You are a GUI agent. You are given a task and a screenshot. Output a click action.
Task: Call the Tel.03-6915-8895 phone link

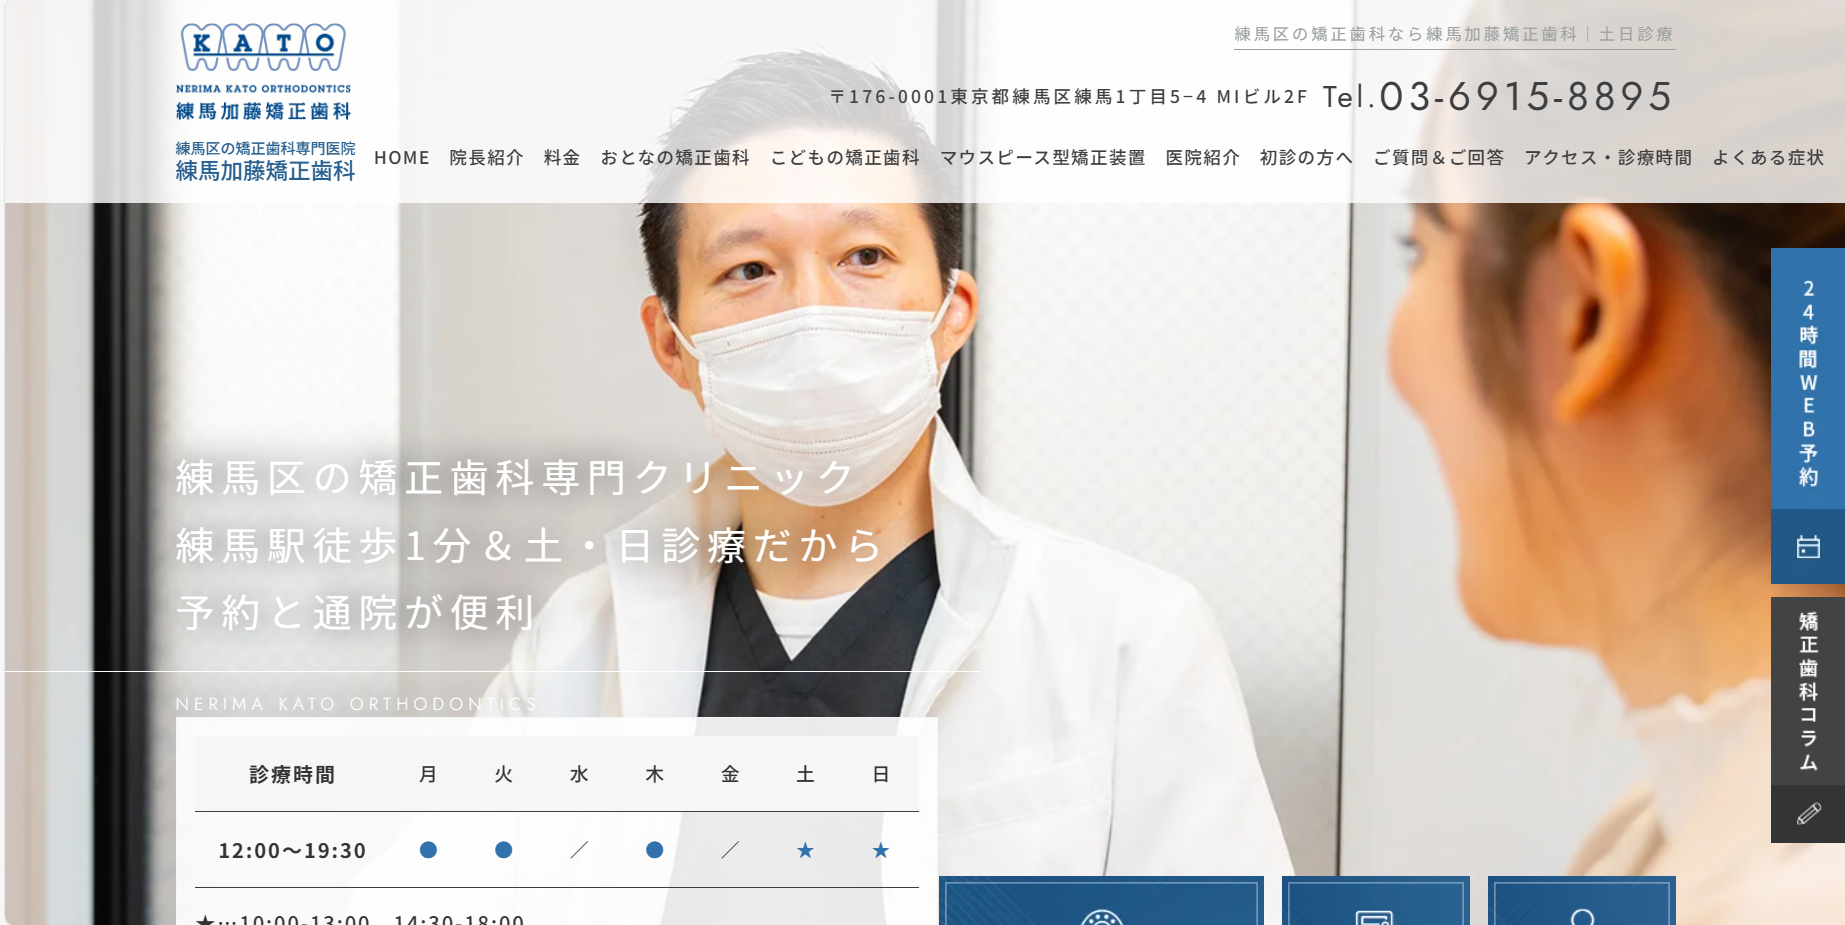click(1497, 96)
